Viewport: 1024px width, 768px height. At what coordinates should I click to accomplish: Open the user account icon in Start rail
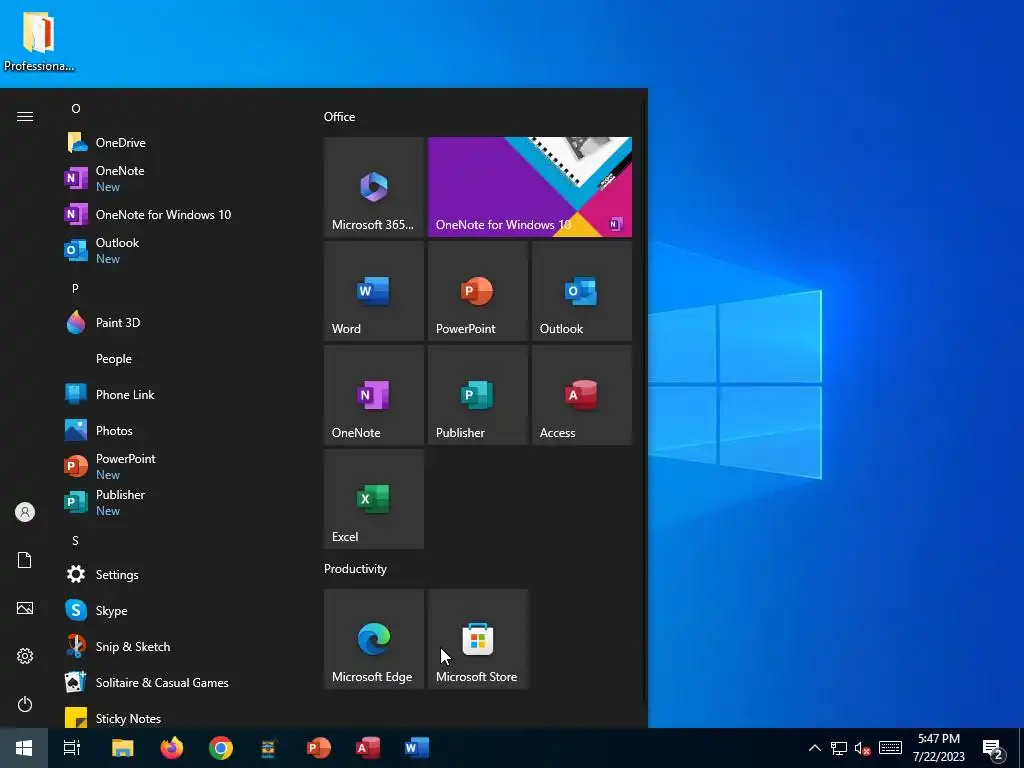coord(25,512)
